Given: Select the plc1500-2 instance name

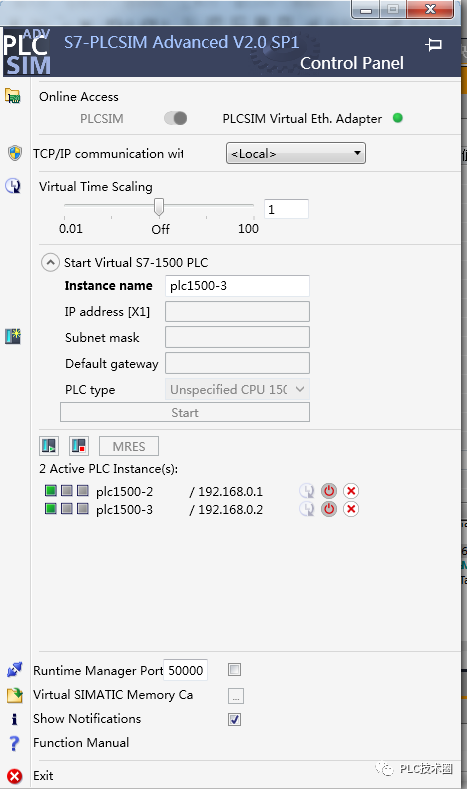Looking at the screenshot, I should tap(124, 491).
